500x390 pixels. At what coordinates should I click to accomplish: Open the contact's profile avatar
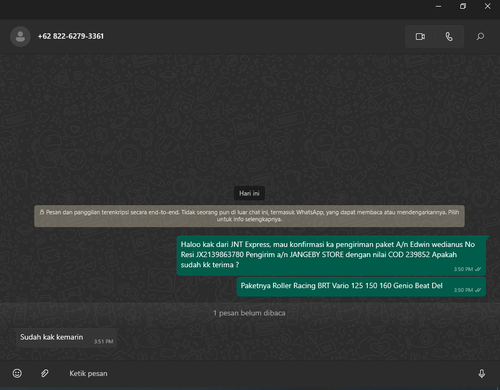tap(20, 36)
